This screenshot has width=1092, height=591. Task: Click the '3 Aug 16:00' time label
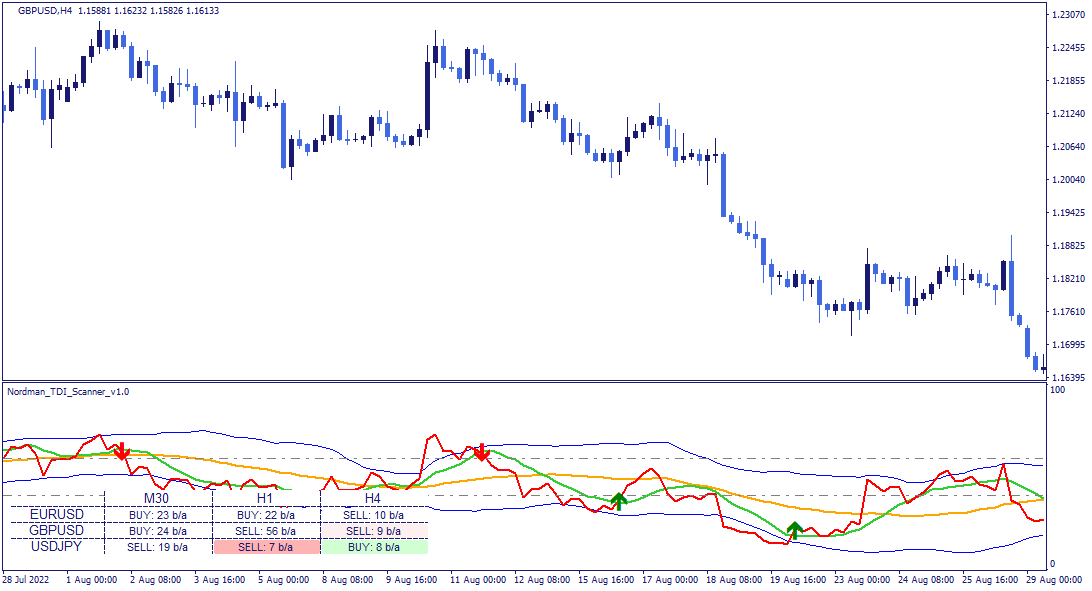coord(219,579)
